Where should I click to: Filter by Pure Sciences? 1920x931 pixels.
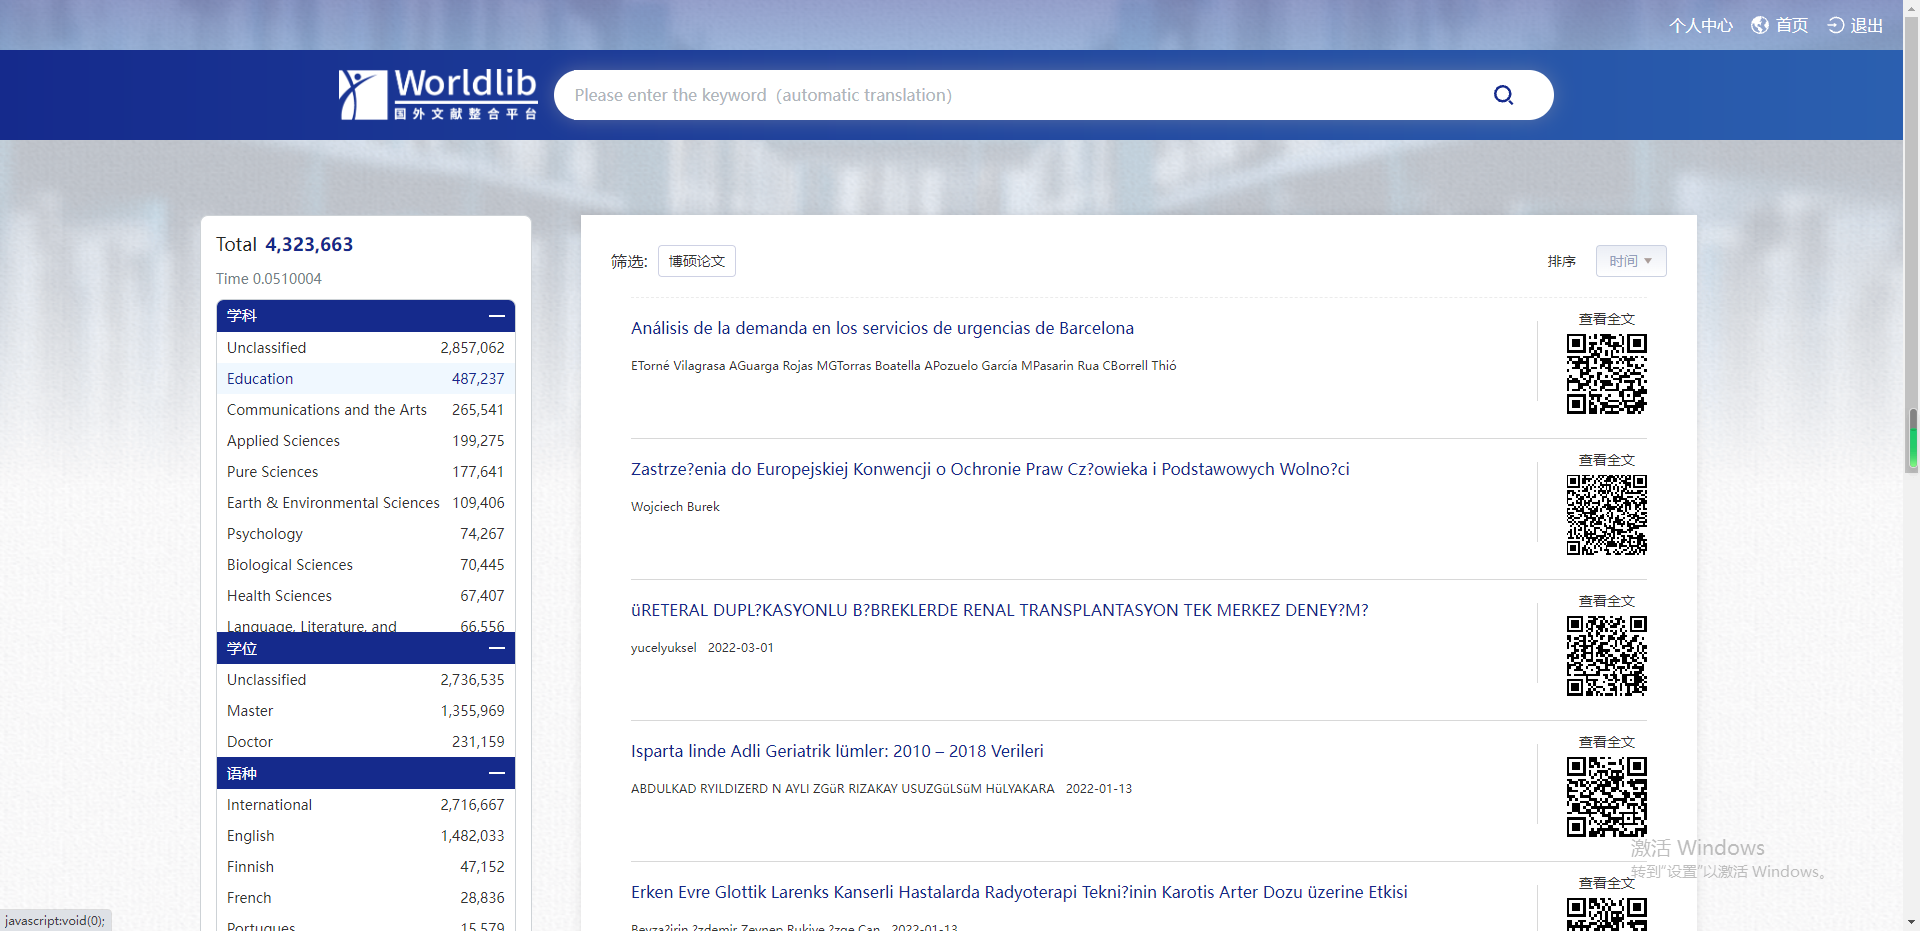pos(366,471)
